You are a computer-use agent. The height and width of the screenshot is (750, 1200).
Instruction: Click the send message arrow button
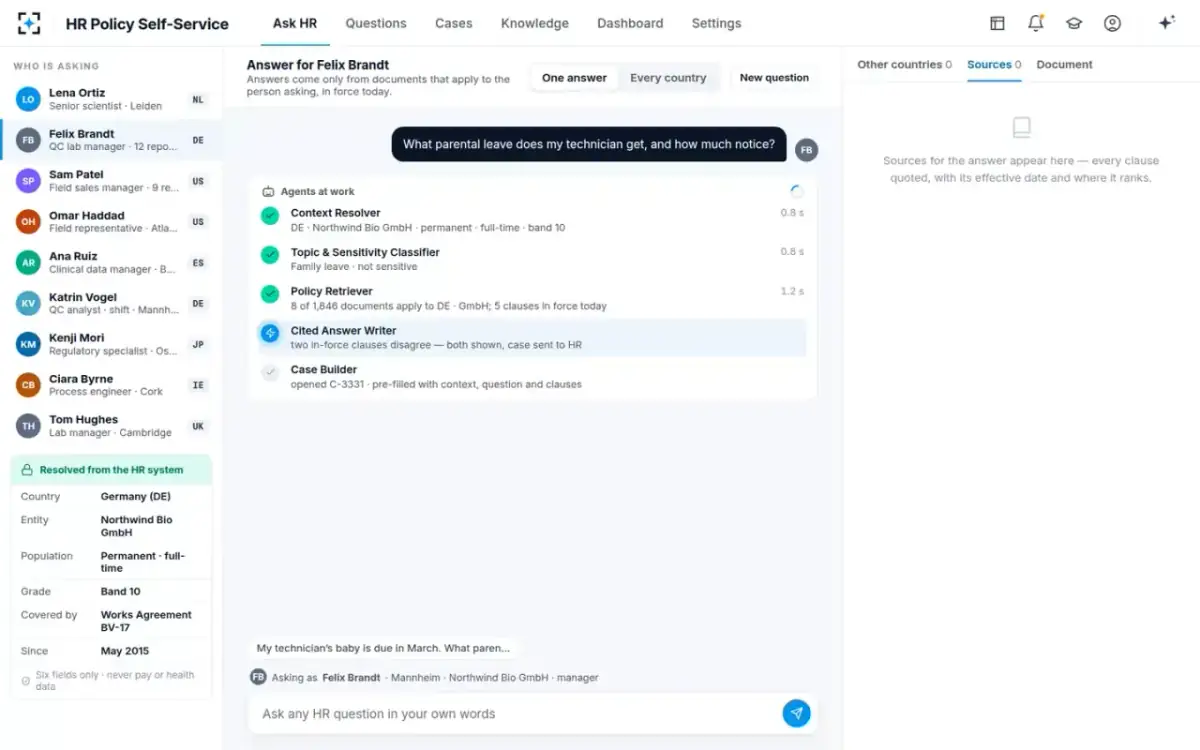click(796, 713)
